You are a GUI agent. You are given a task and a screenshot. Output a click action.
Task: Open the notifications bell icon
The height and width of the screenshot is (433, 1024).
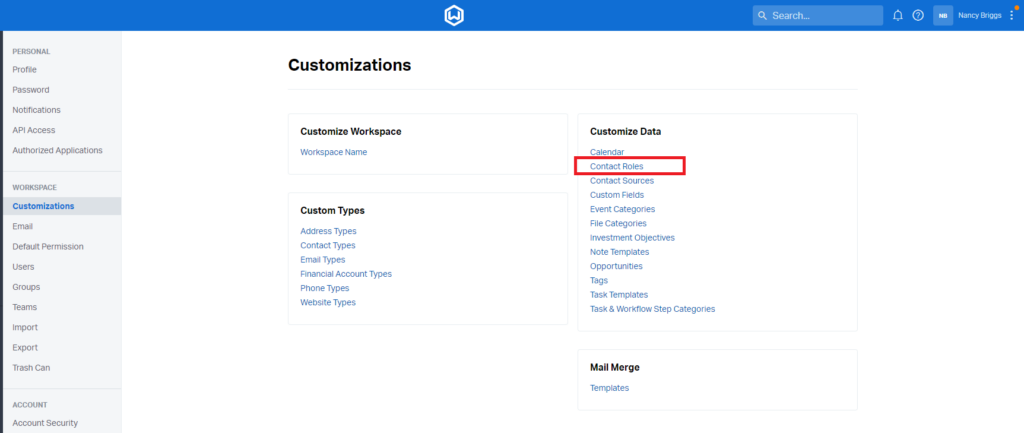(x=898, y=16)
